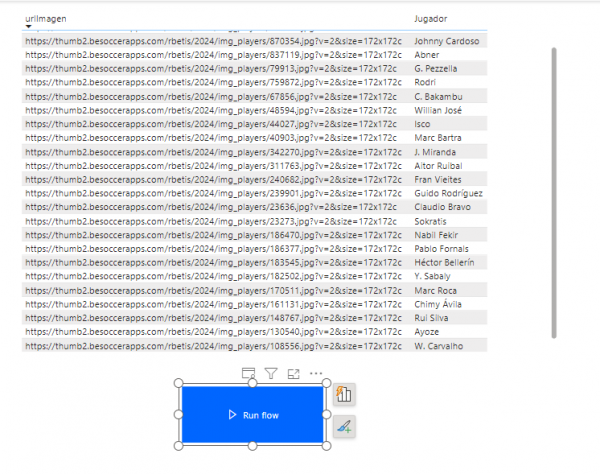Screen dimensions: 600x474
Task: Click the image URL ending 108556.jpg
Action: pyautogui.click(x=214, y=346)
